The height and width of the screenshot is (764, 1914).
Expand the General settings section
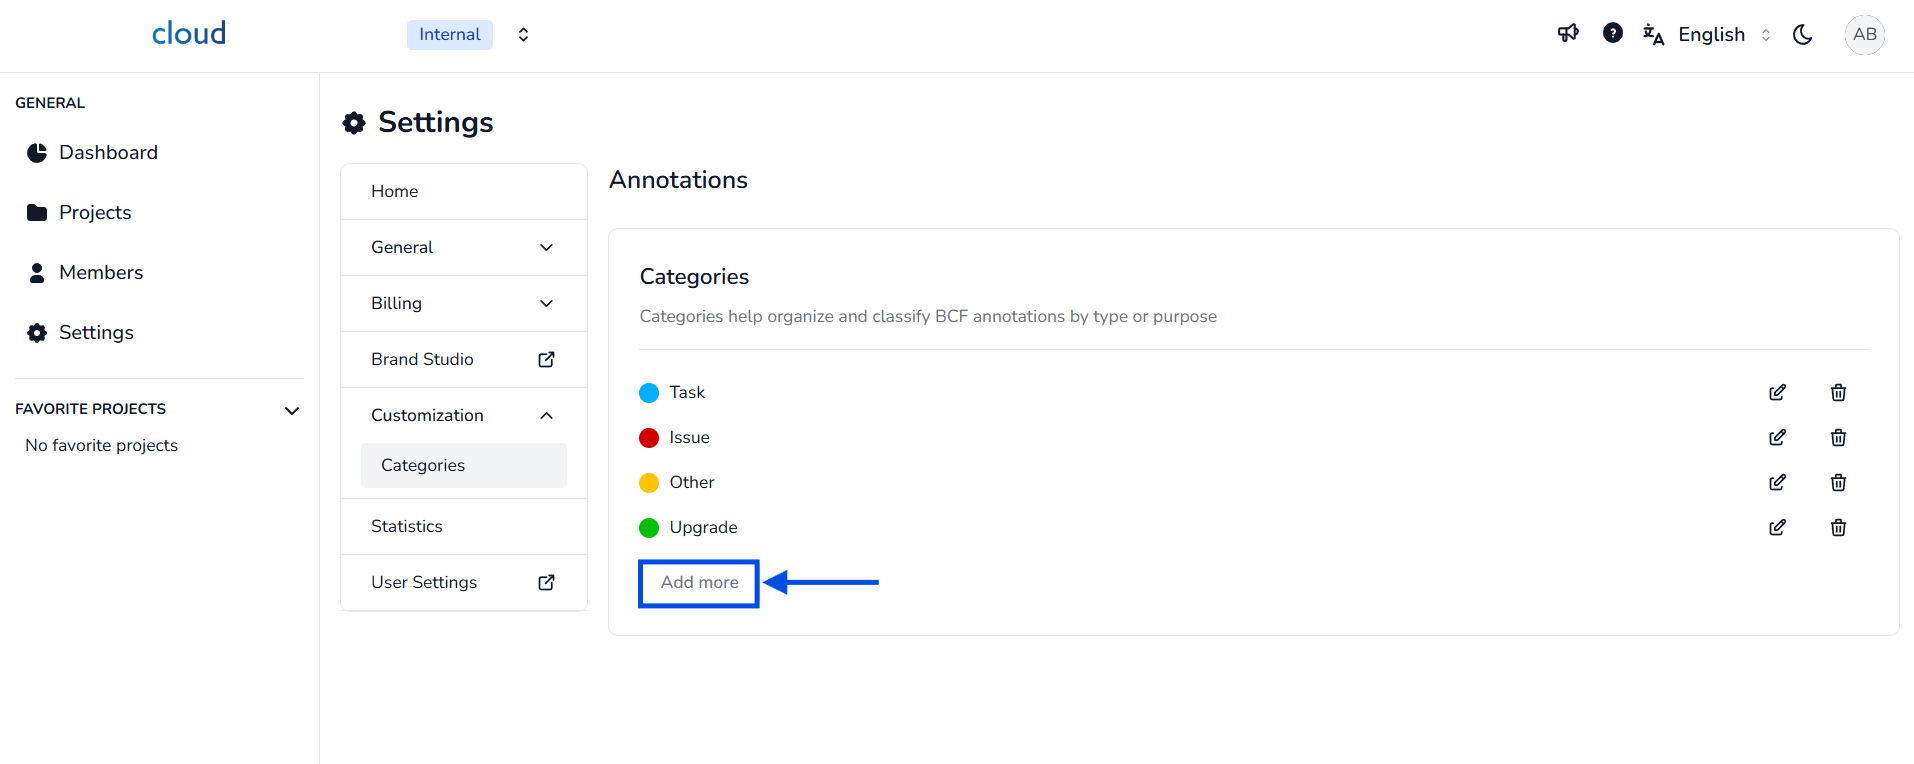click(546, 248)
